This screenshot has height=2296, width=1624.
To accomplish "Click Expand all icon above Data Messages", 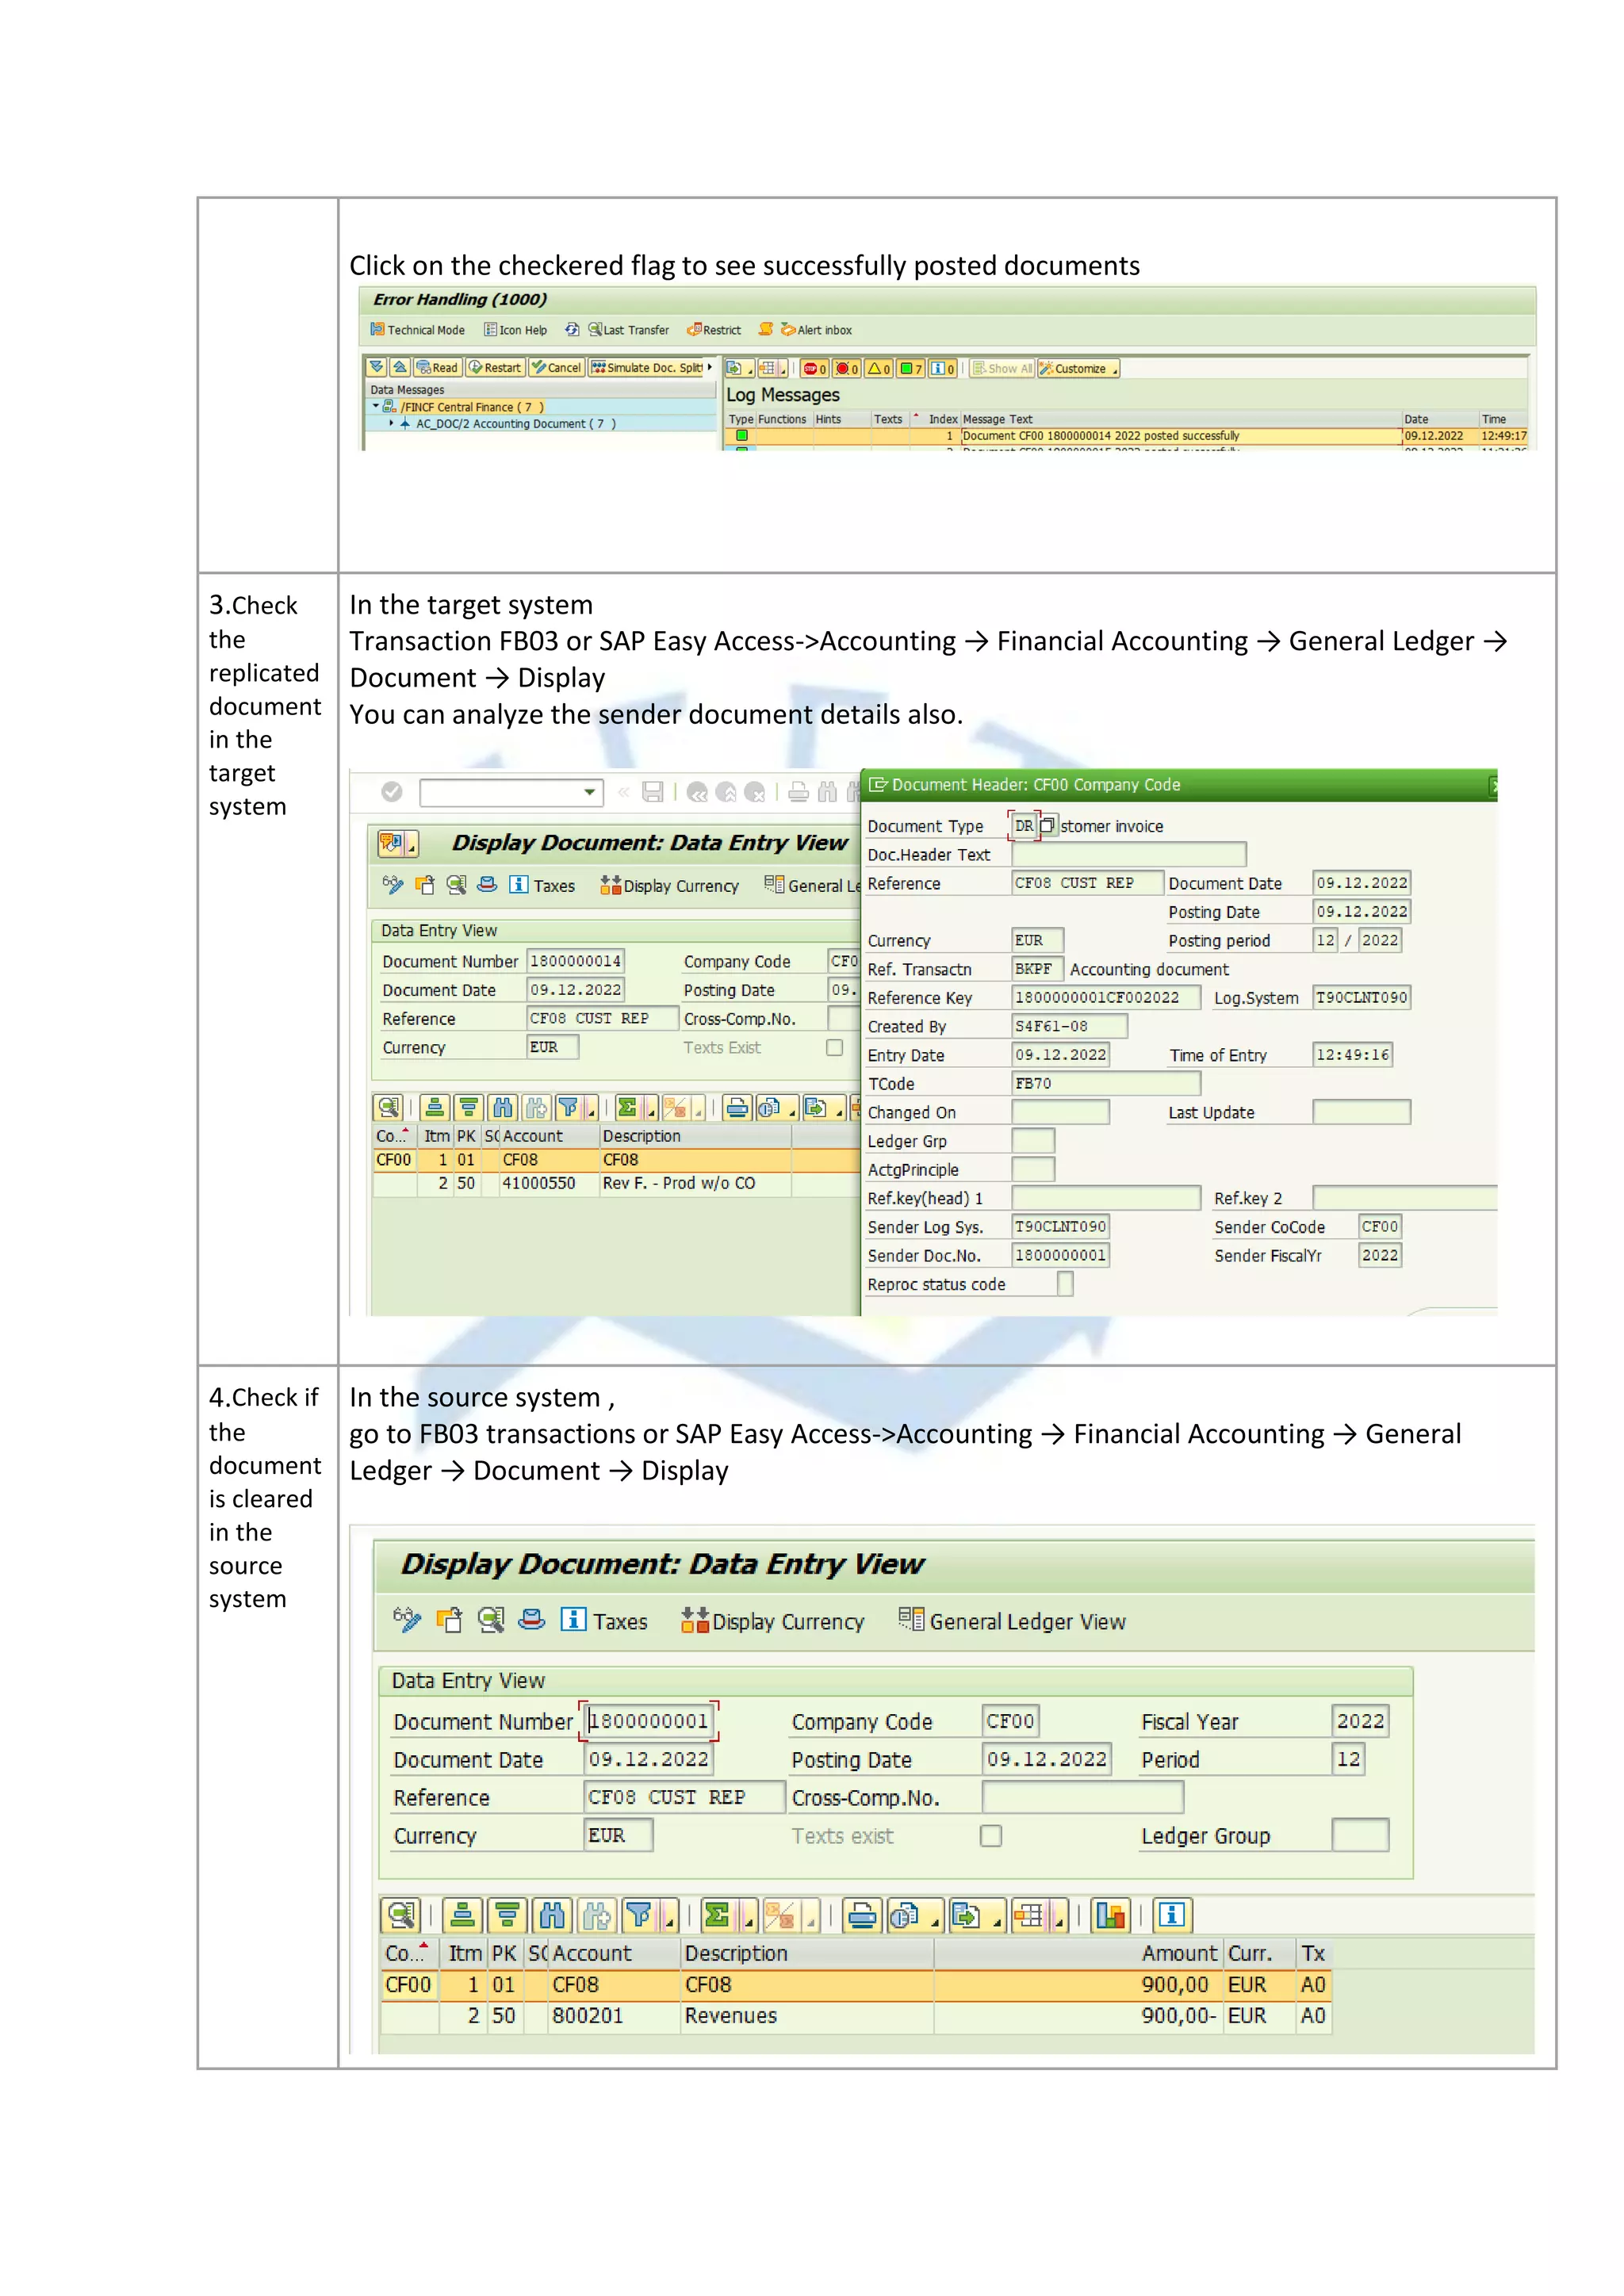I will coord(376,367).
